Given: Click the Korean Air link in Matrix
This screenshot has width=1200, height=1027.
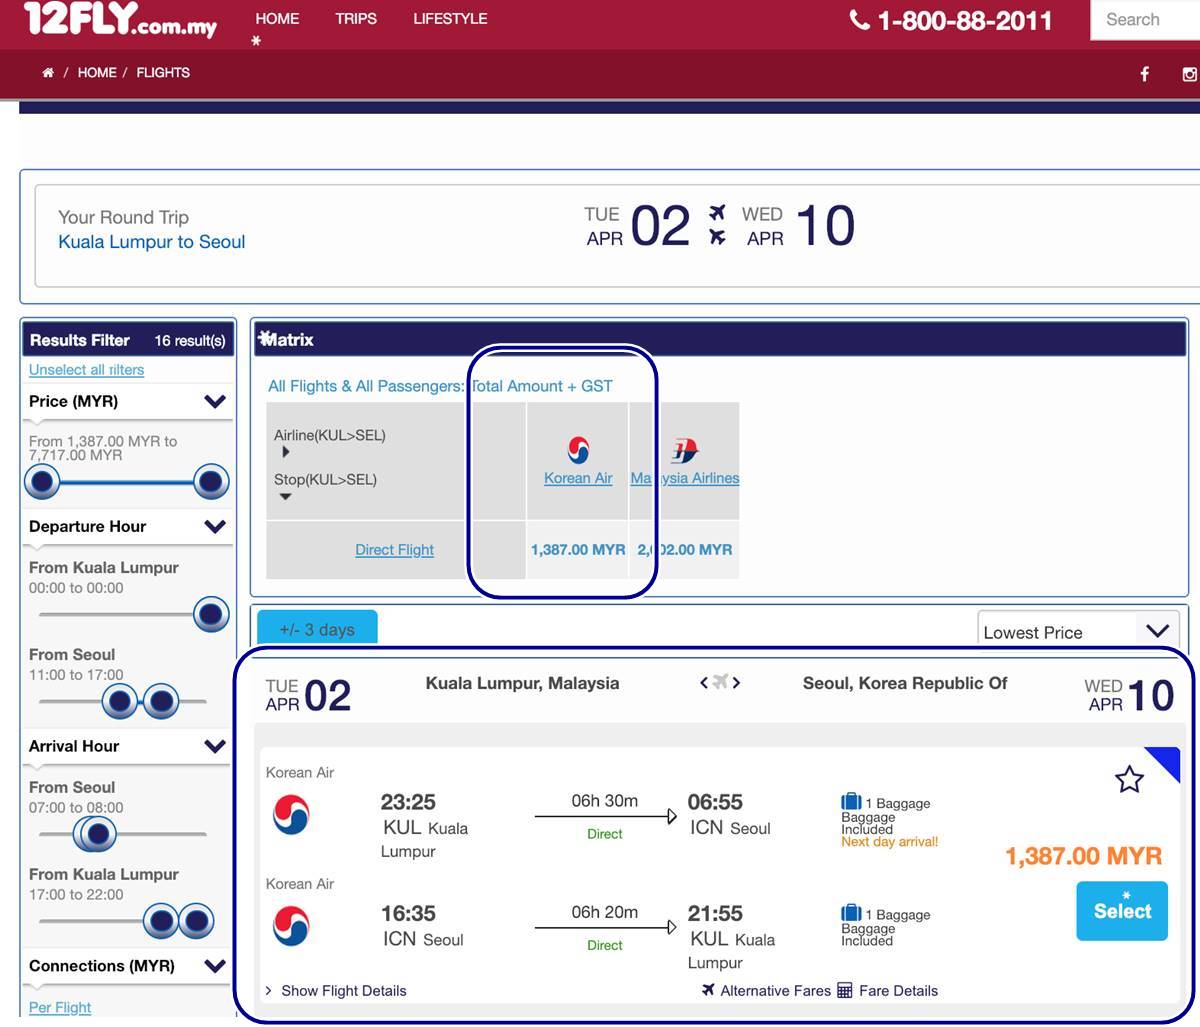Looking at the screenshot, I should (x=578, y=478).
